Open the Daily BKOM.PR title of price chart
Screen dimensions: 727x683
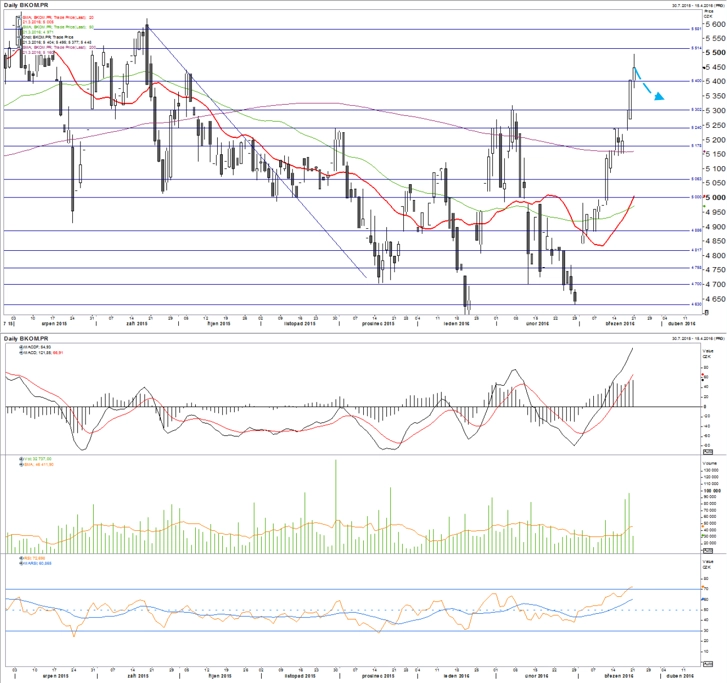(x=26, y=5)
